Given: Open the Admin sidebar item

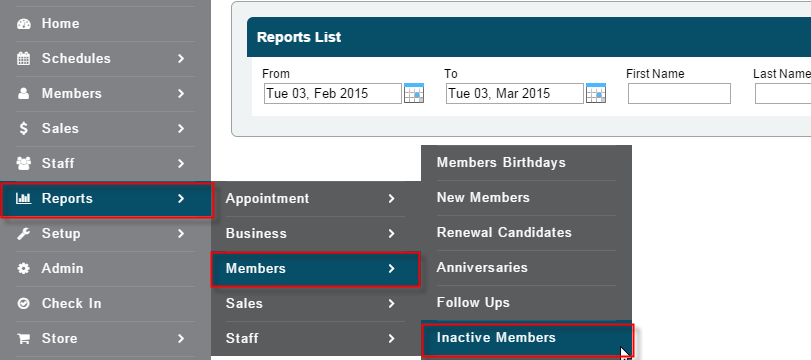Looking at the screenshot, I should [106, 268].
